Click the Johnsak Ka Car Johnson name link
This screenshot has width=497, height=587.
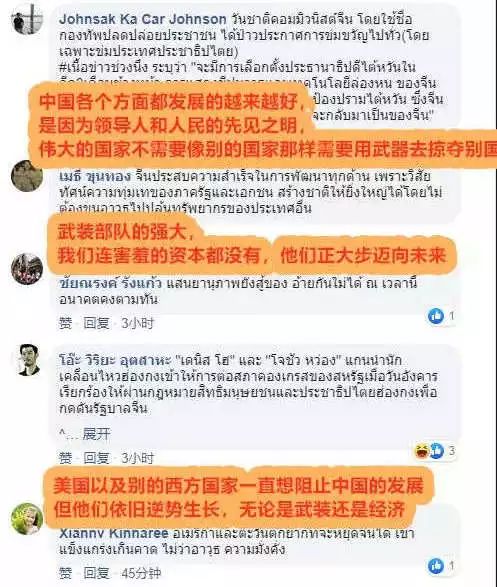[143, 19]
